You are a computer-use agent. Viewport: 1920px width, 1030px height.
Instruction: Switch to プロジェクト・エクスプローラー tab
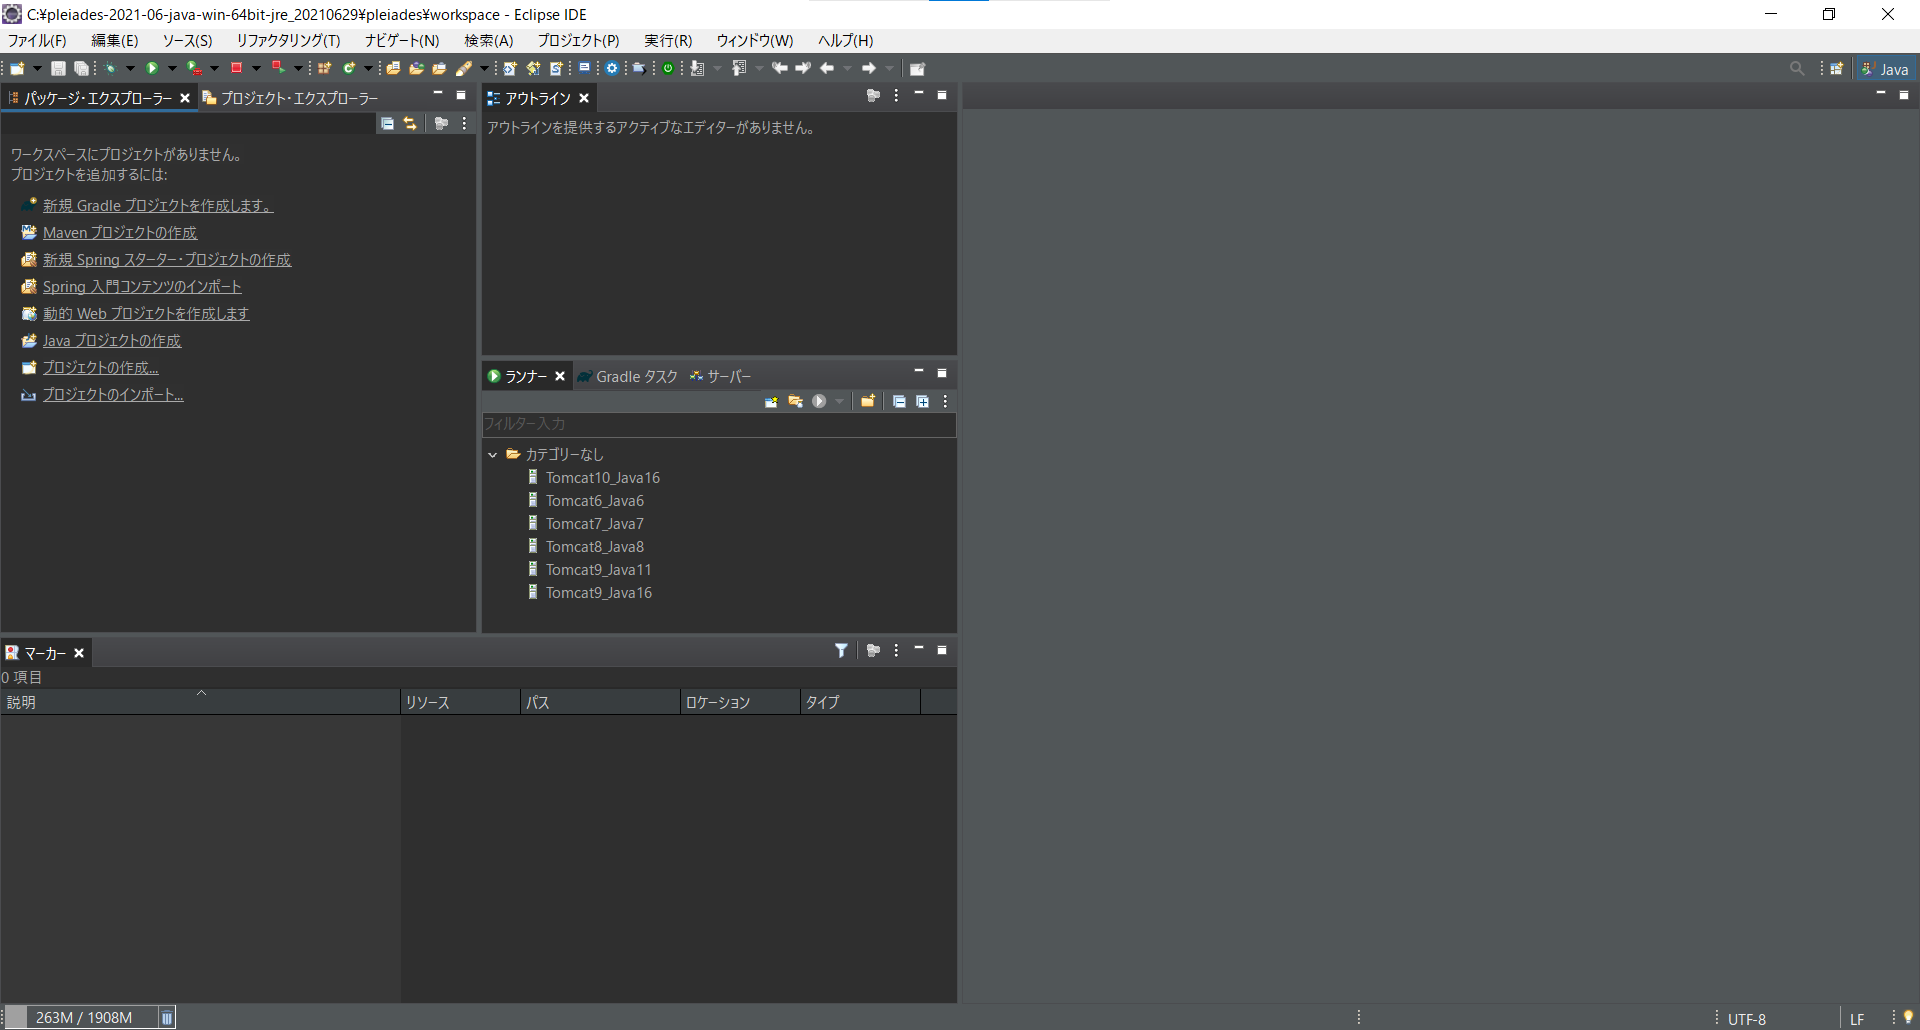coord(291,98)
